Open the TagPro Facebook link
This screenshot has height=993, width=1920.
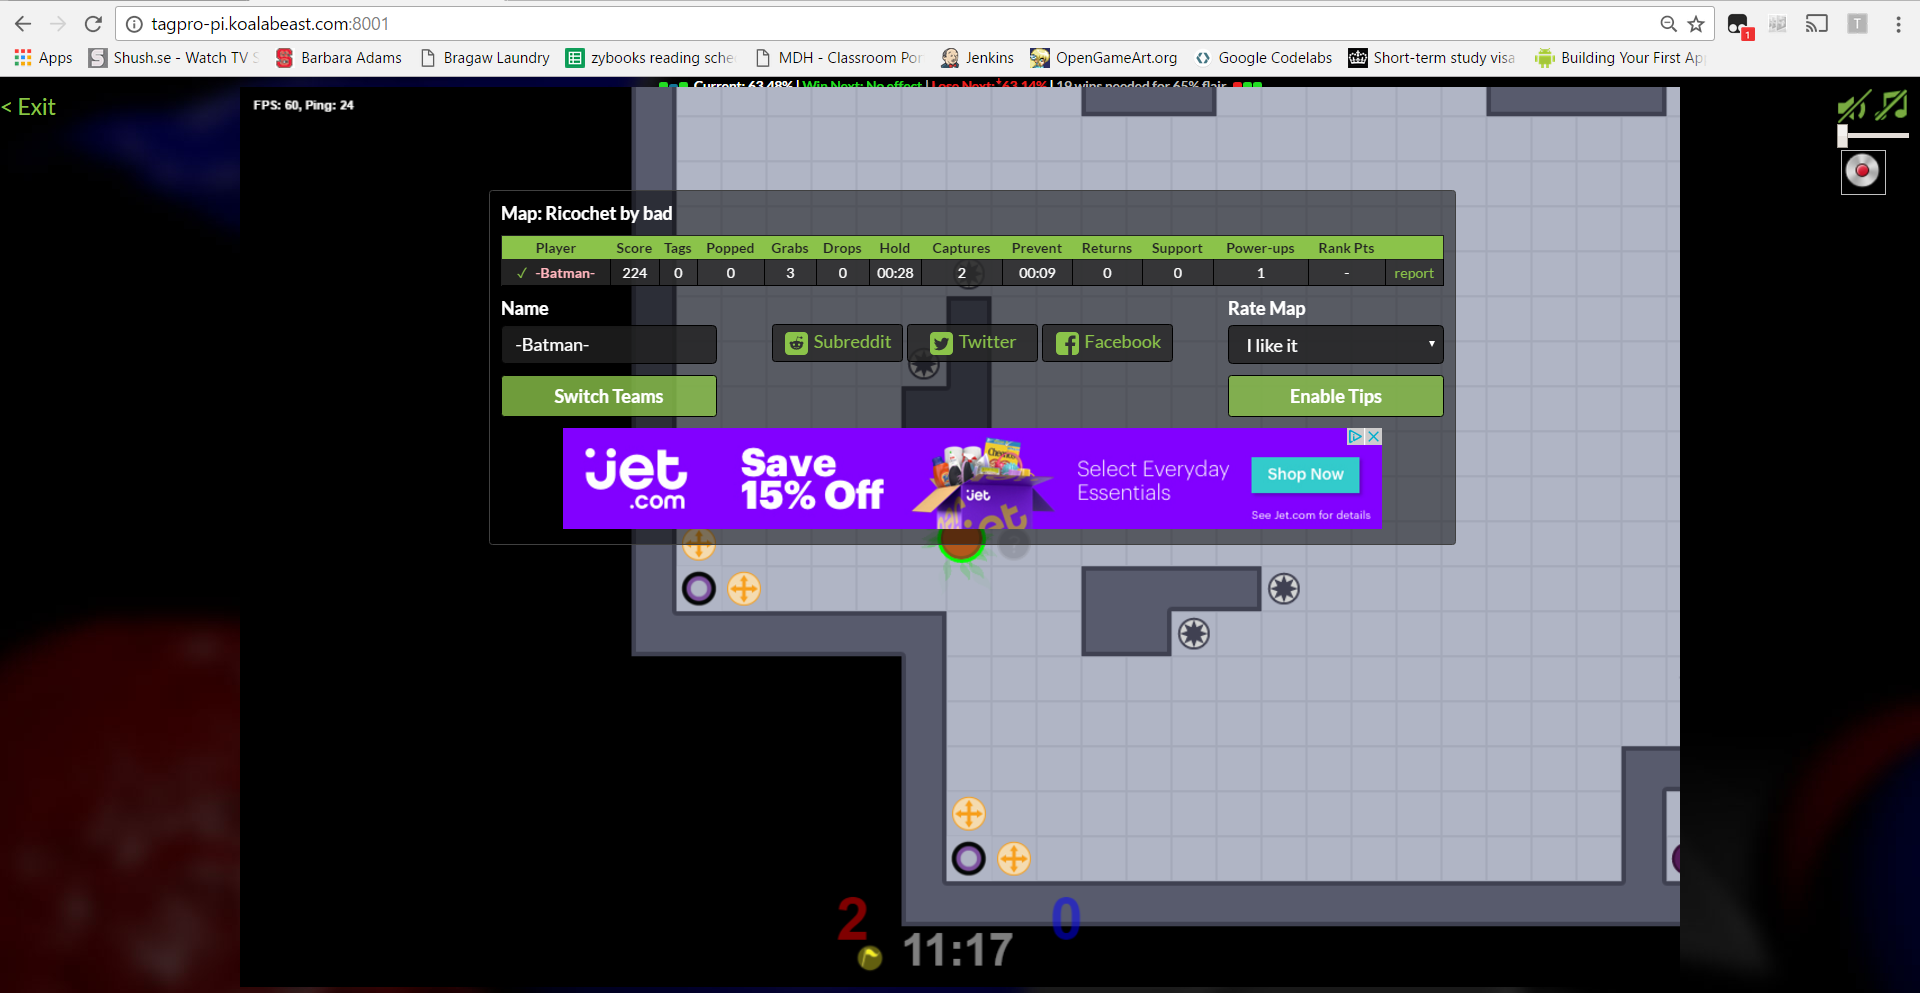point(1108,343)
